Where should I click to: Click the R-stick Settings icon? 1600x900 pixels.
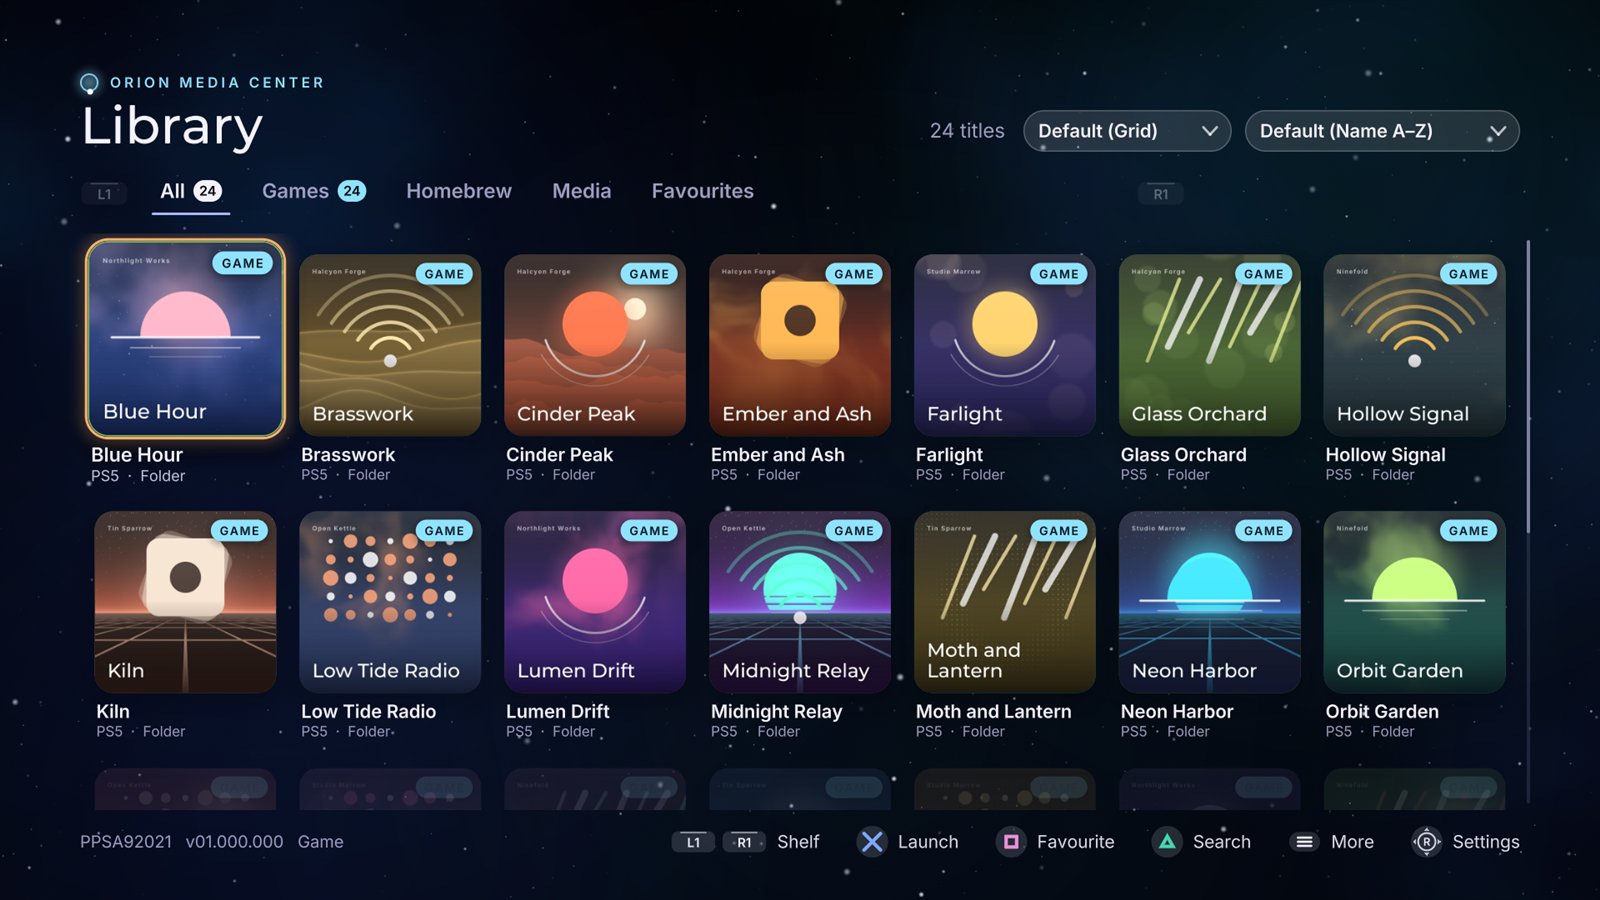coord(1426,842)
